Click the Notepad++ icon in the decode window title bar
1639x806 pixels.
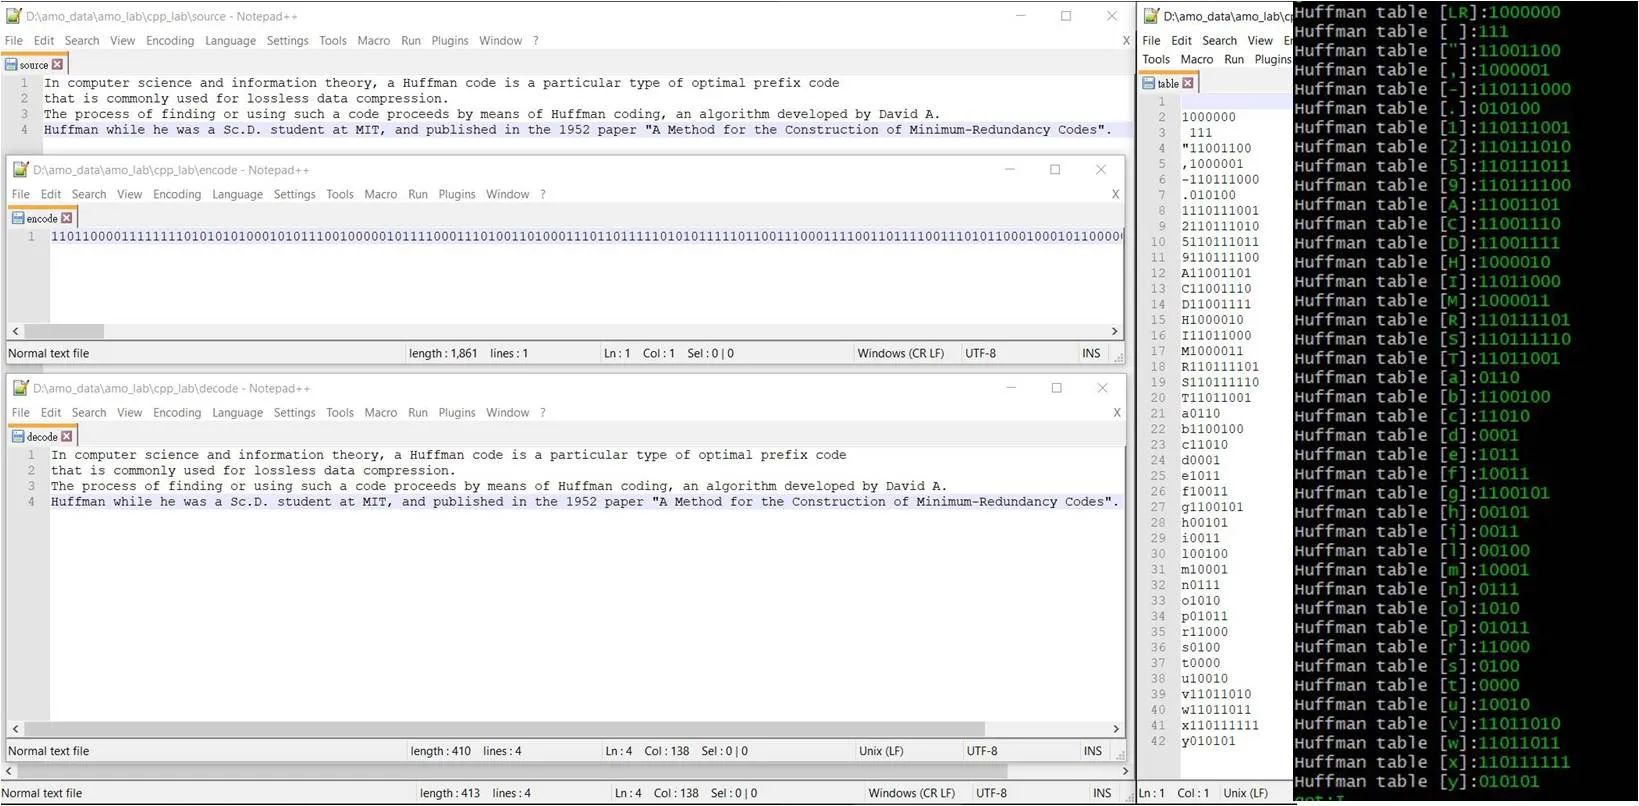click(x=20, y=388)
